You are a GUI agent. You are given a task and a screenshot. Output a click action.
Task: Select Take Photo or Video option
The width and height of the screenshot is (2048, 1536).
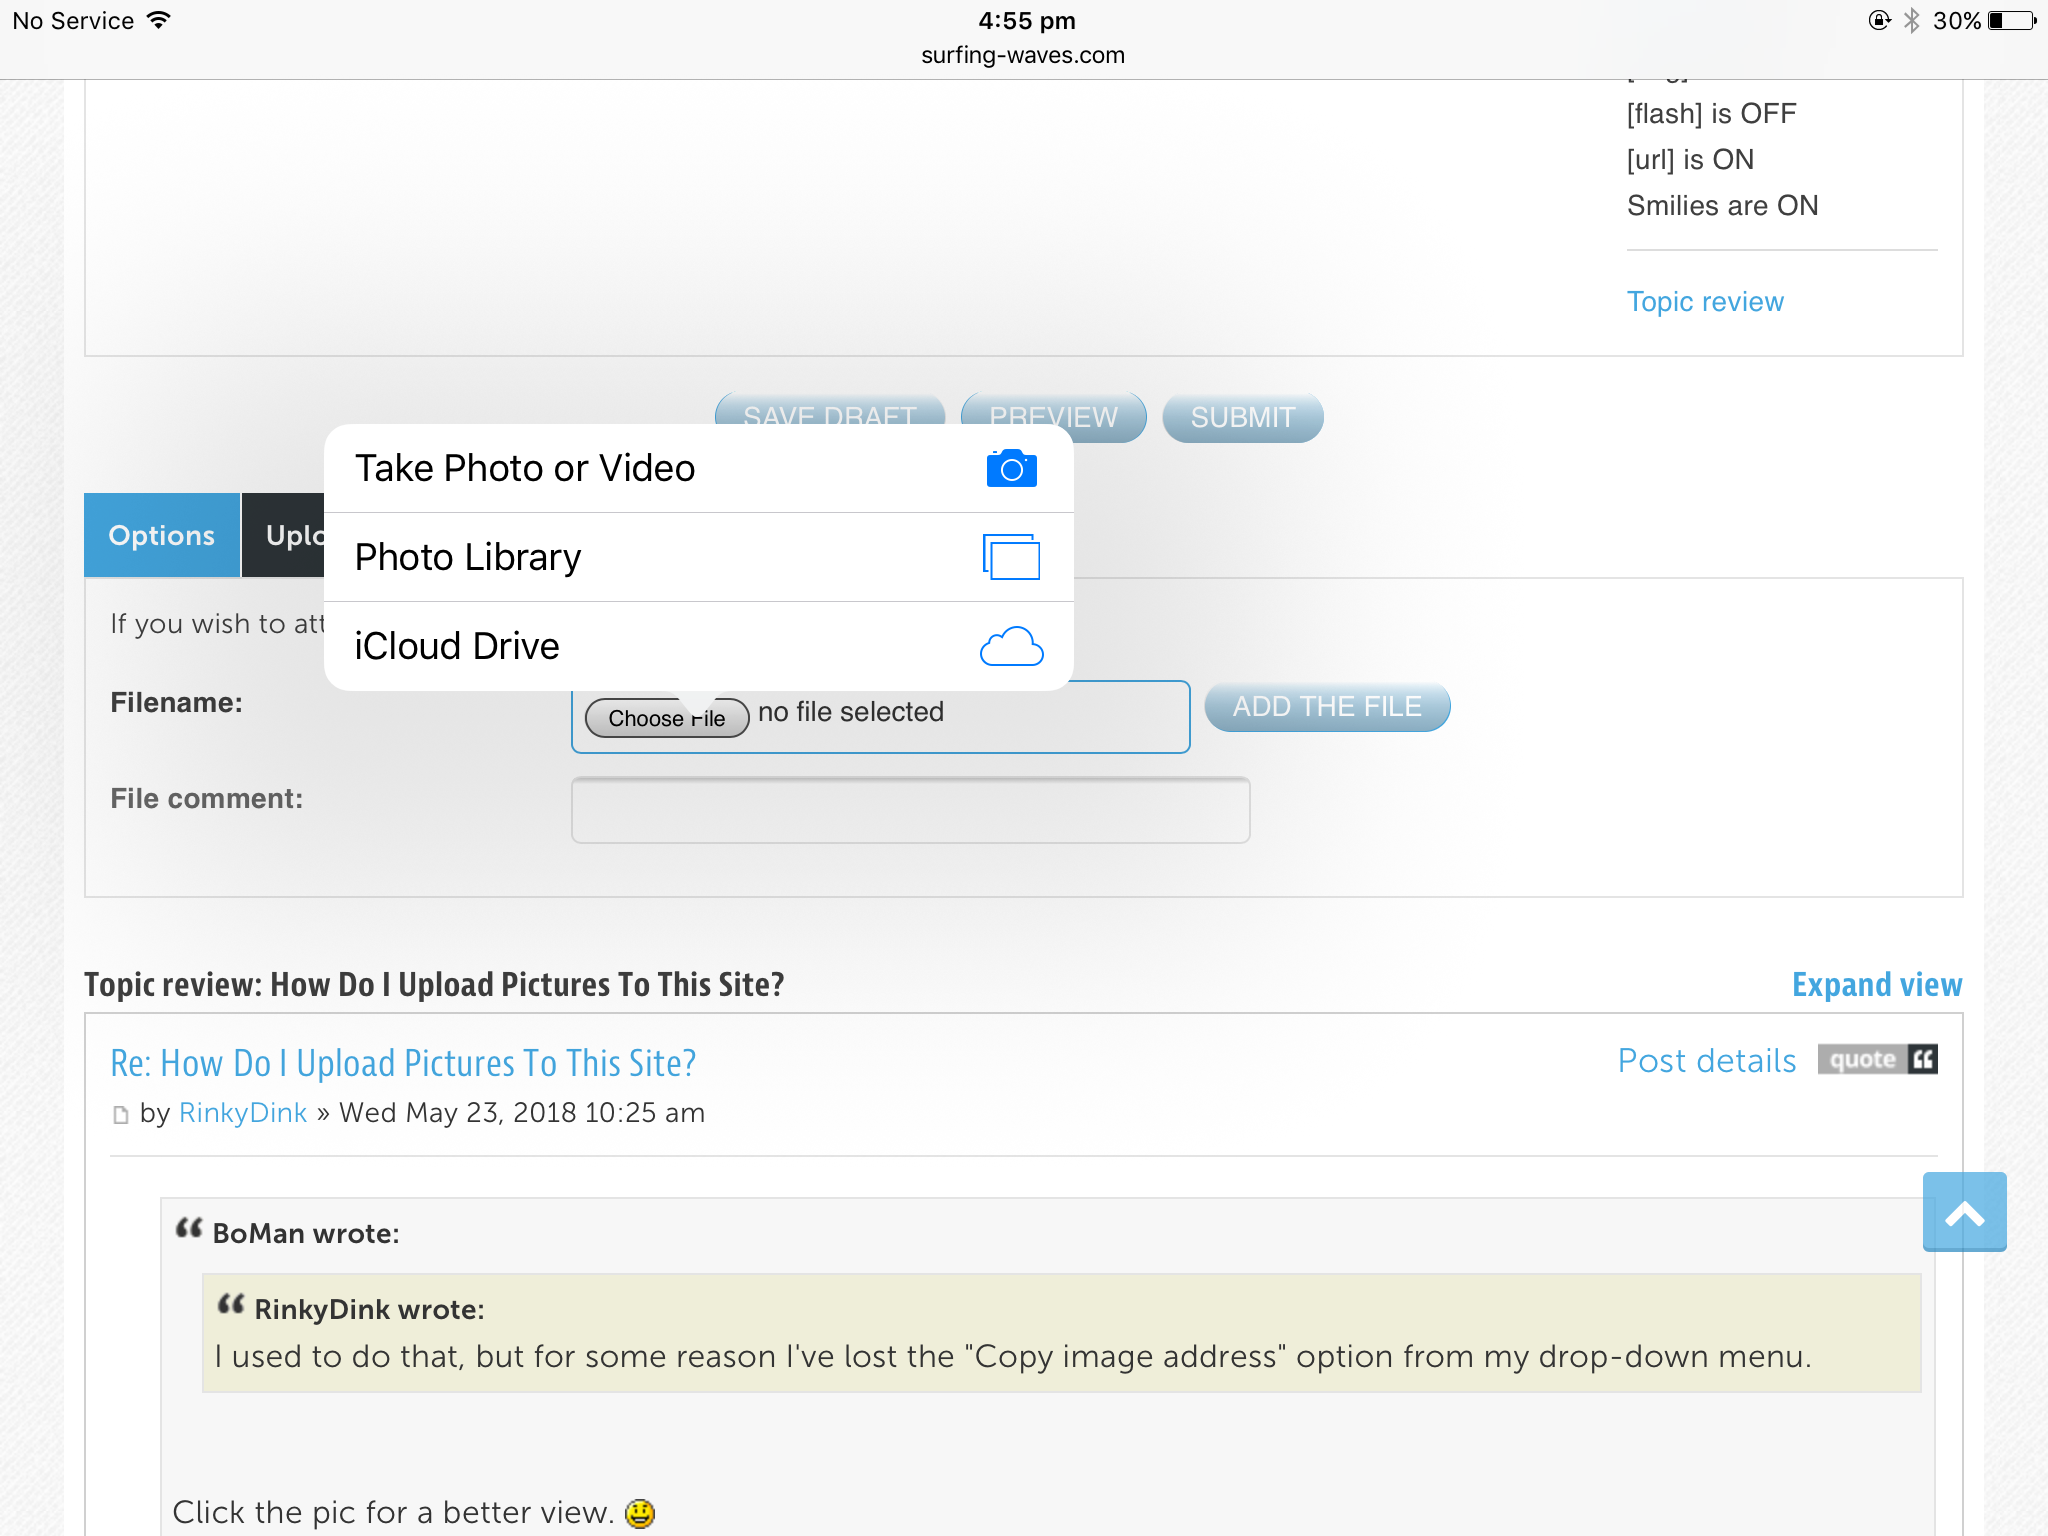click(525, 468)
